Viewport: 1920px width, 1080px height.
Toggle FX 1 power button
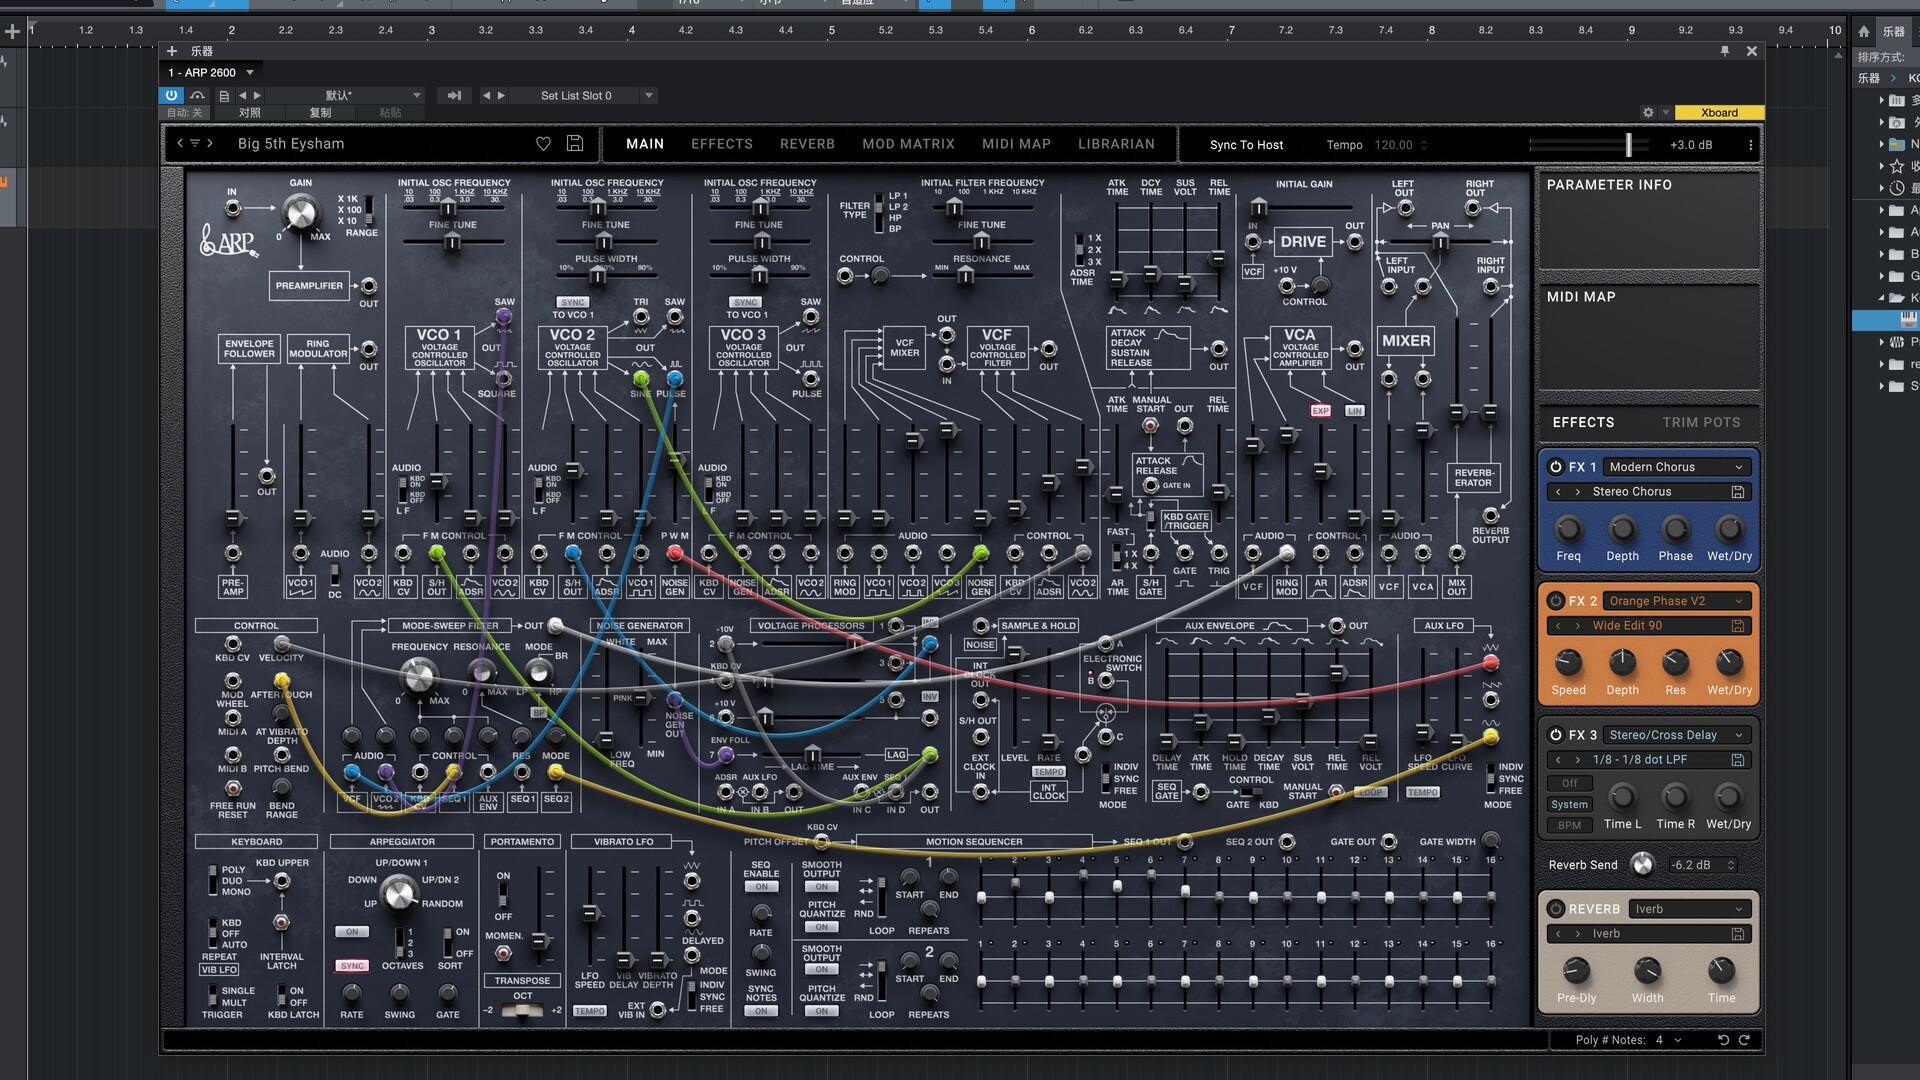click(1555, 467)
